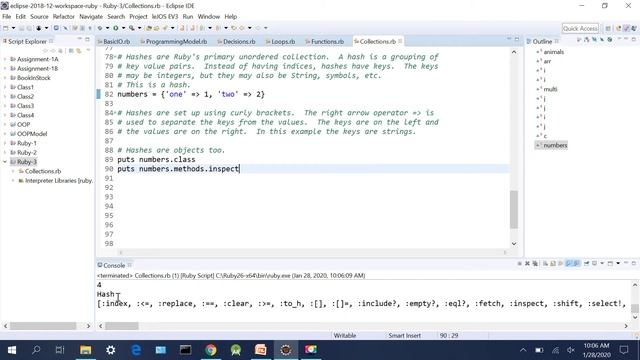Click the Writable status bar entry
640x360 pixels.
pos(345,336)
